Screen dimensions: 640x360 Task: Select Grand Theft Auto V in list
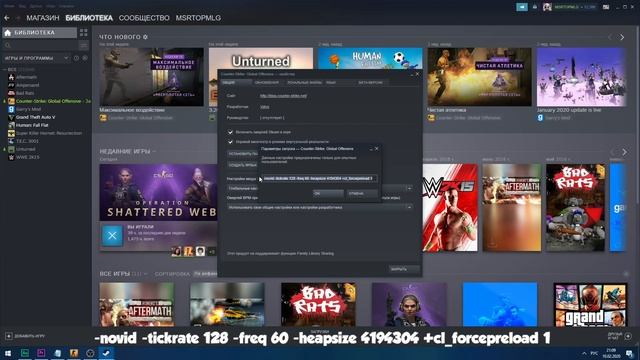click(x=36, y=117)
